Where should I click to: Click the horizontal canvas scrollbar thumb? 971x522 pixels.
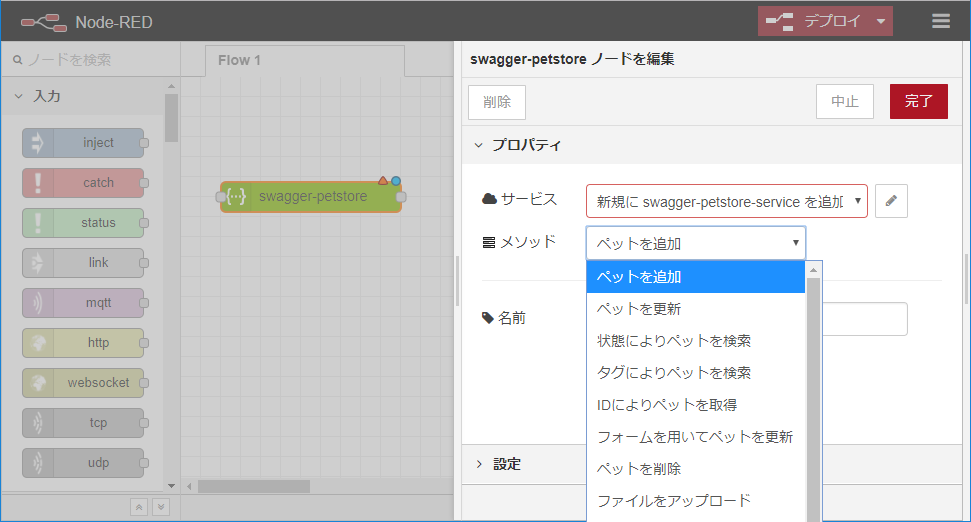click(x=254, y=487)
